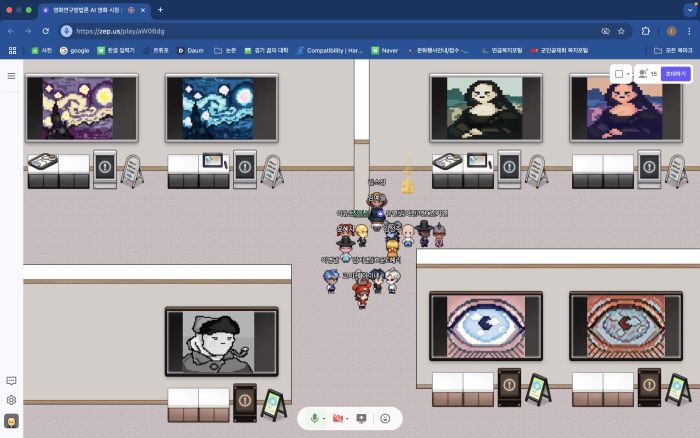Click A-frame sign near blue Starry Night

click(272, 171)
